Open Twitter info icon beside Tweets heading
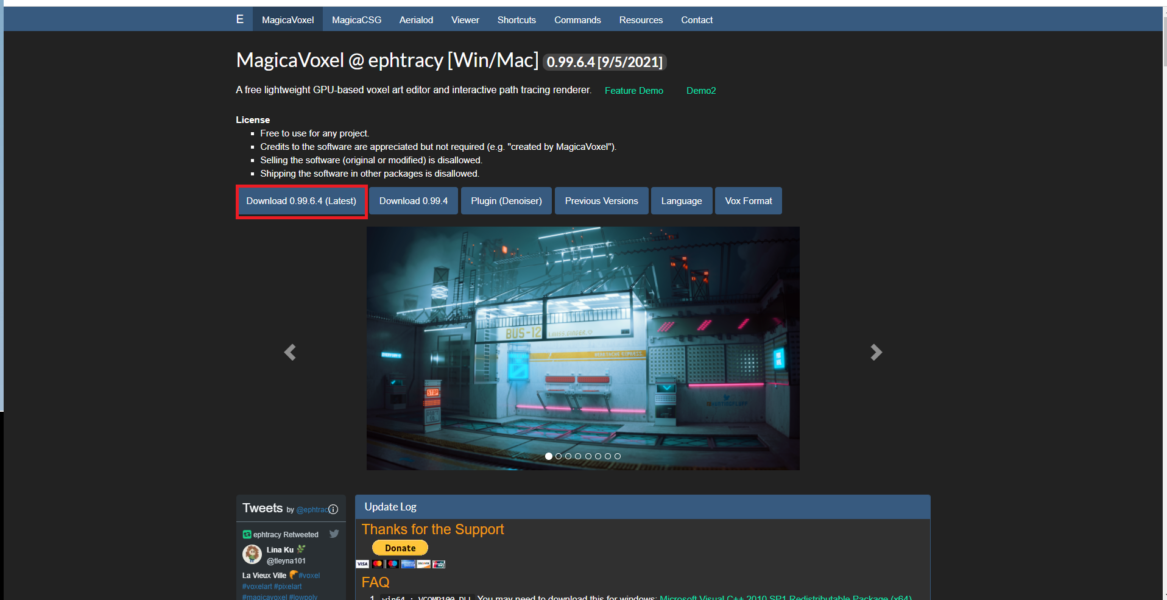The image size is (1167, 600). tap(333, 509)
